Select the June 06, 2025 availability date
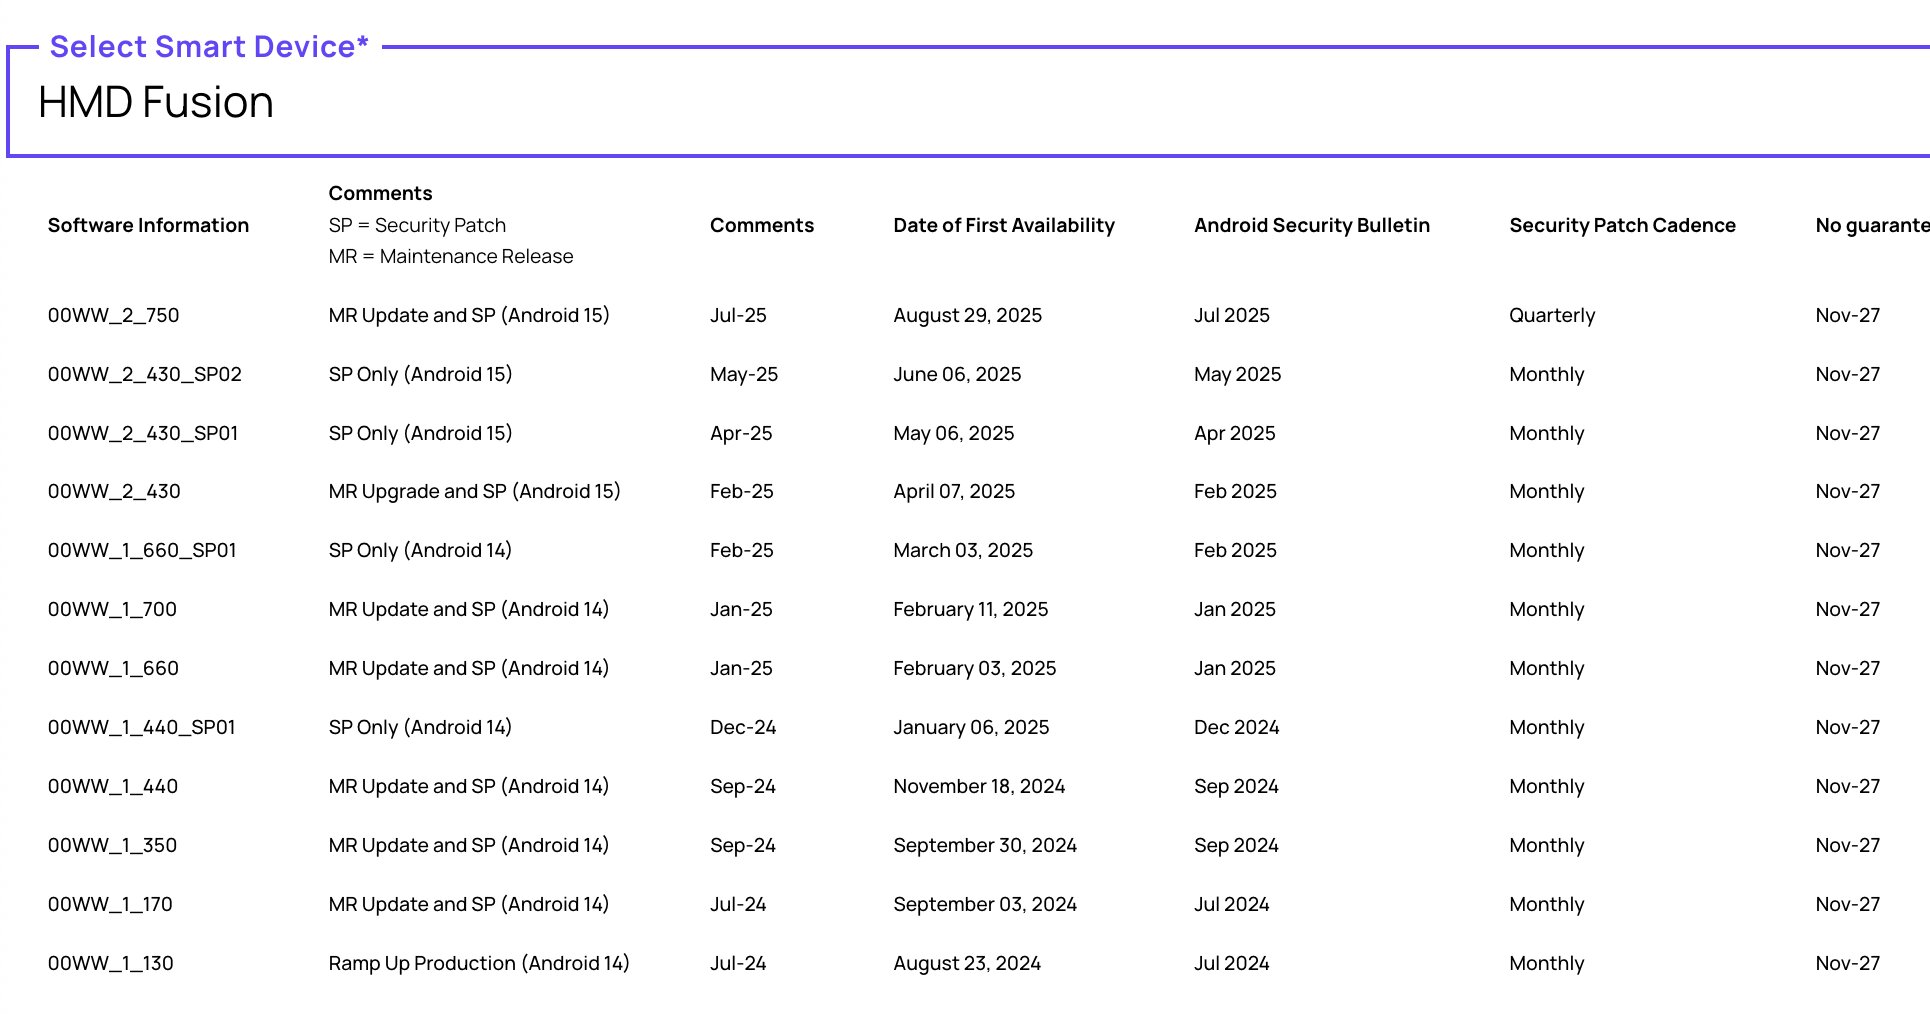This screenshot has width=1930, height=1014. coord(957,374)
